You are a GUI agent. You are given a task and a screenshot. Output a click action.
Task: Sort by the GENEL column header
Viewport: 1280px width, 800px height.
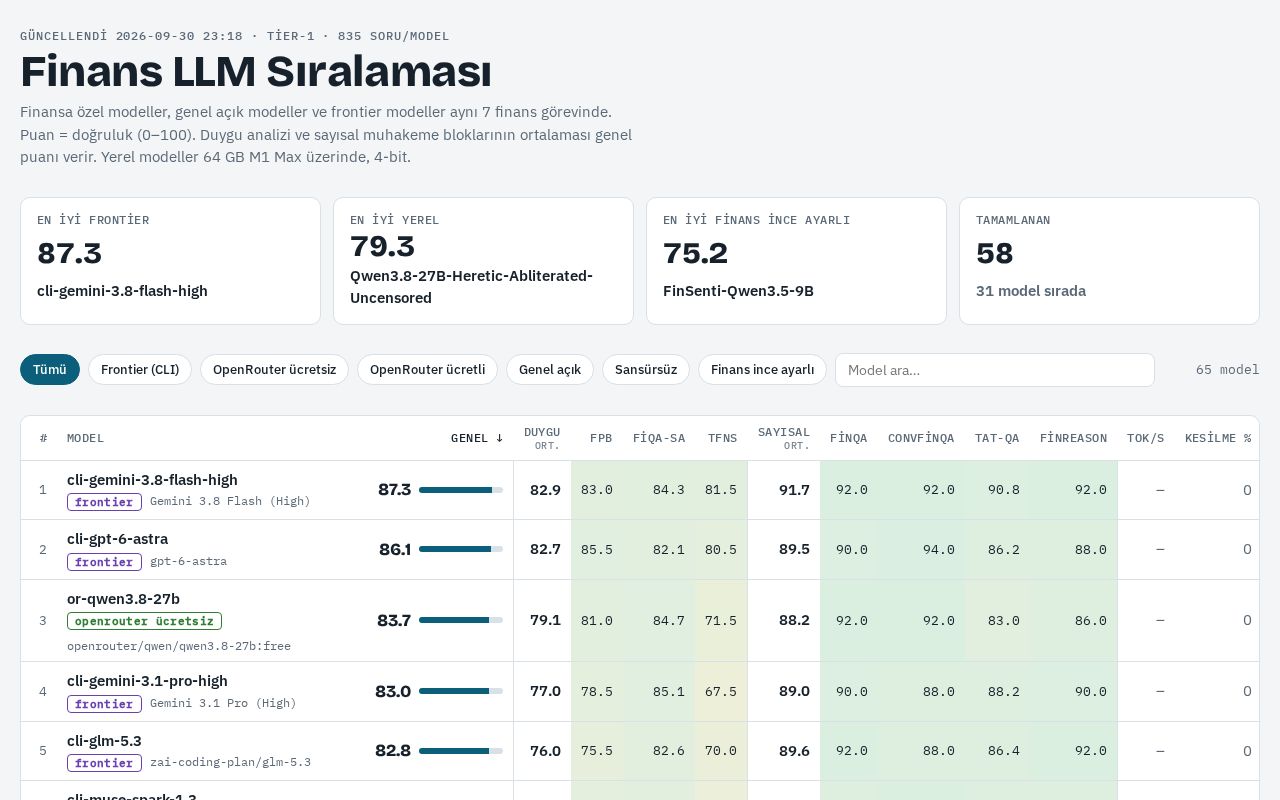pos(477,438)
